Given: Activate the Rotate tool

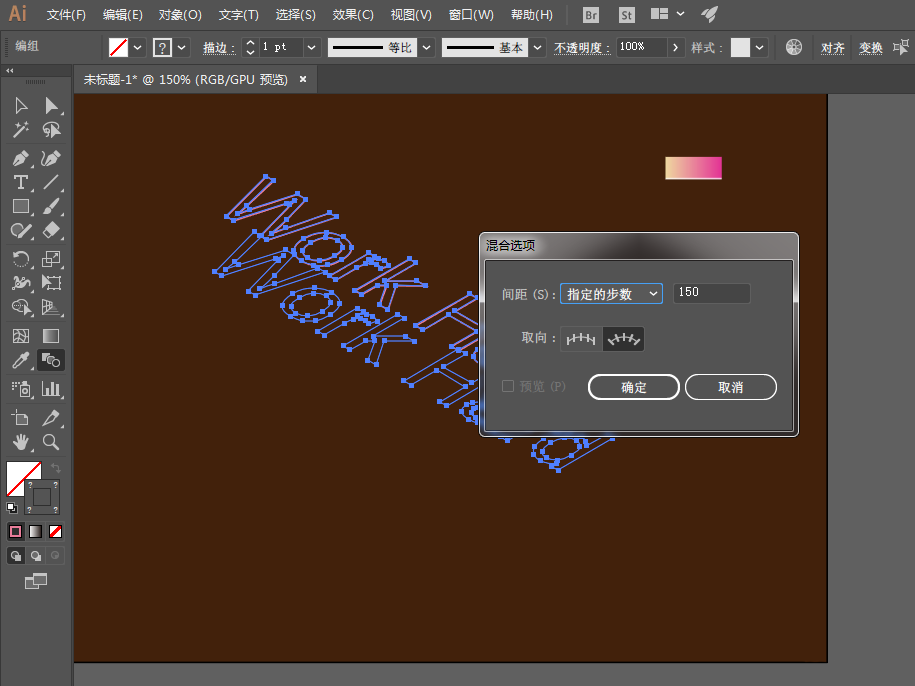Looking at the screenshot, I should 21,258.
